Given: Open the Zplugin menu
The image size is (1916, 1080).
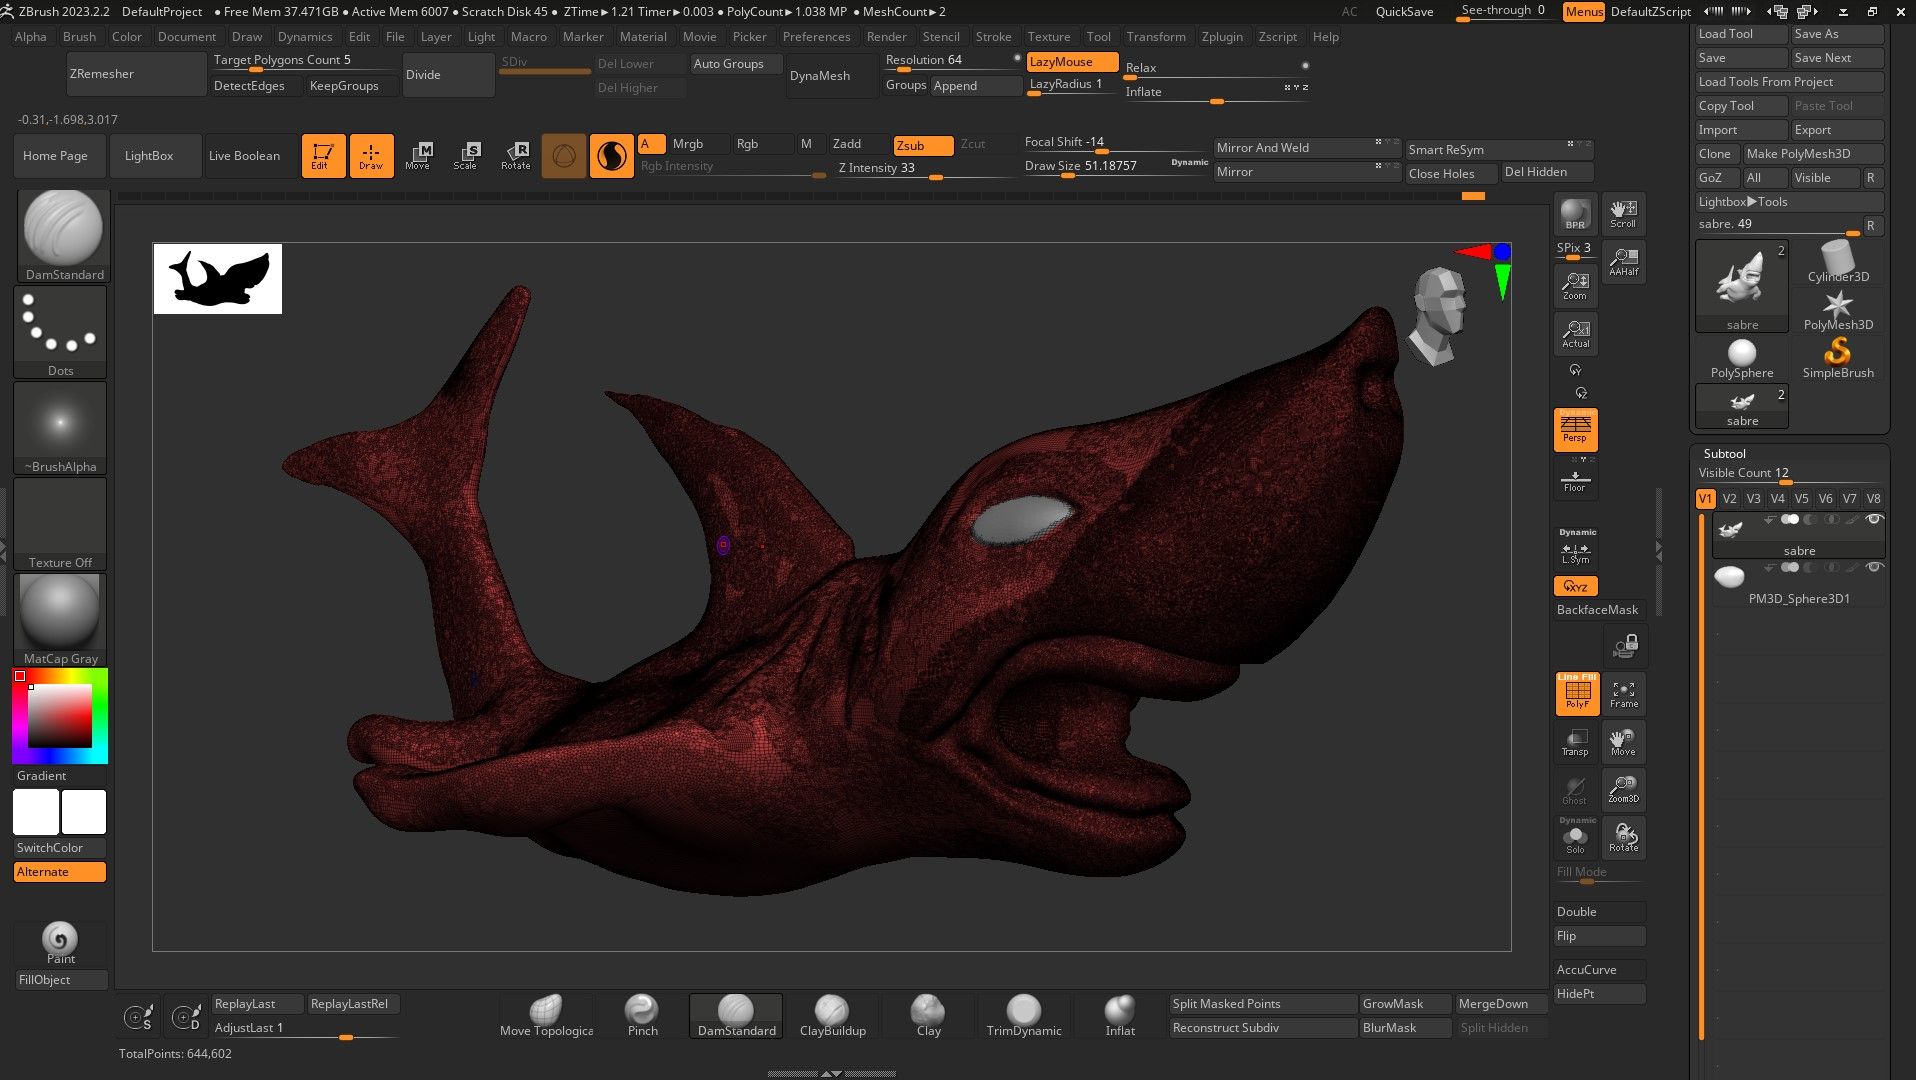Looking at the screenshot, I should click(1221, 37).
